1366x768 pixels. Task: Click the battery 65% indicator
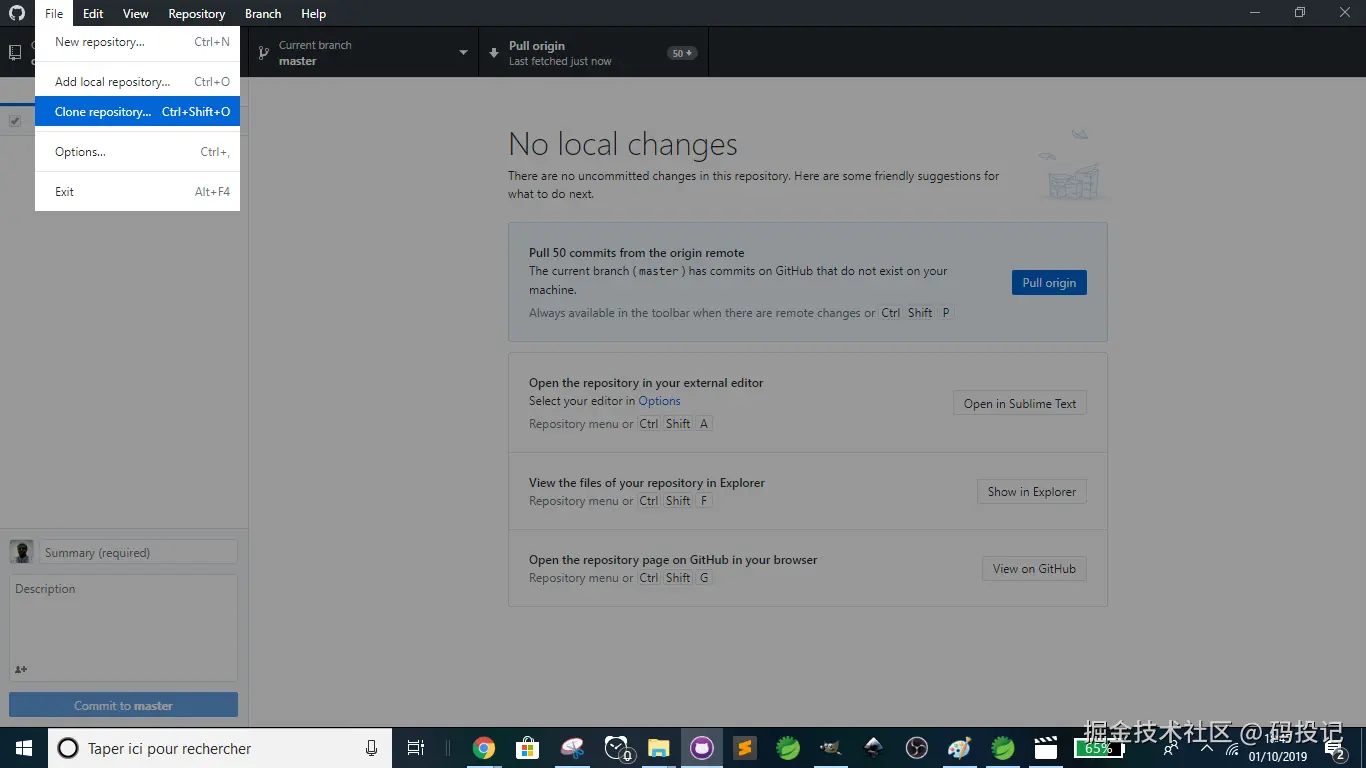tap(1098, 748)
